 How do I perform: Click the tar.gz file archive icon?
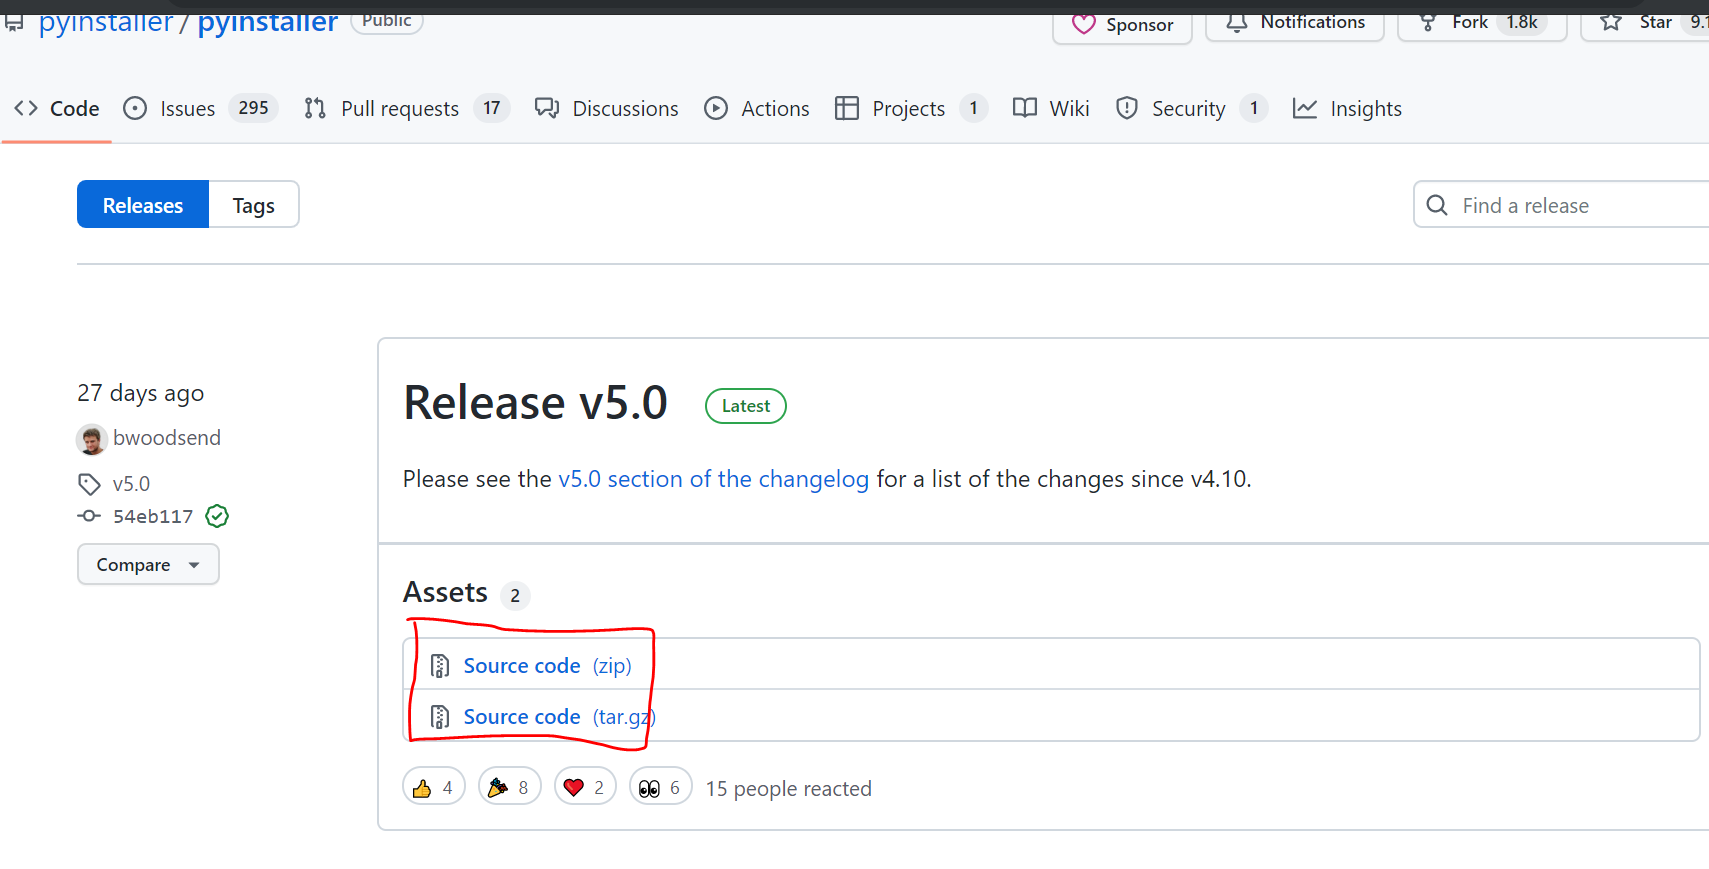(439, 717)
